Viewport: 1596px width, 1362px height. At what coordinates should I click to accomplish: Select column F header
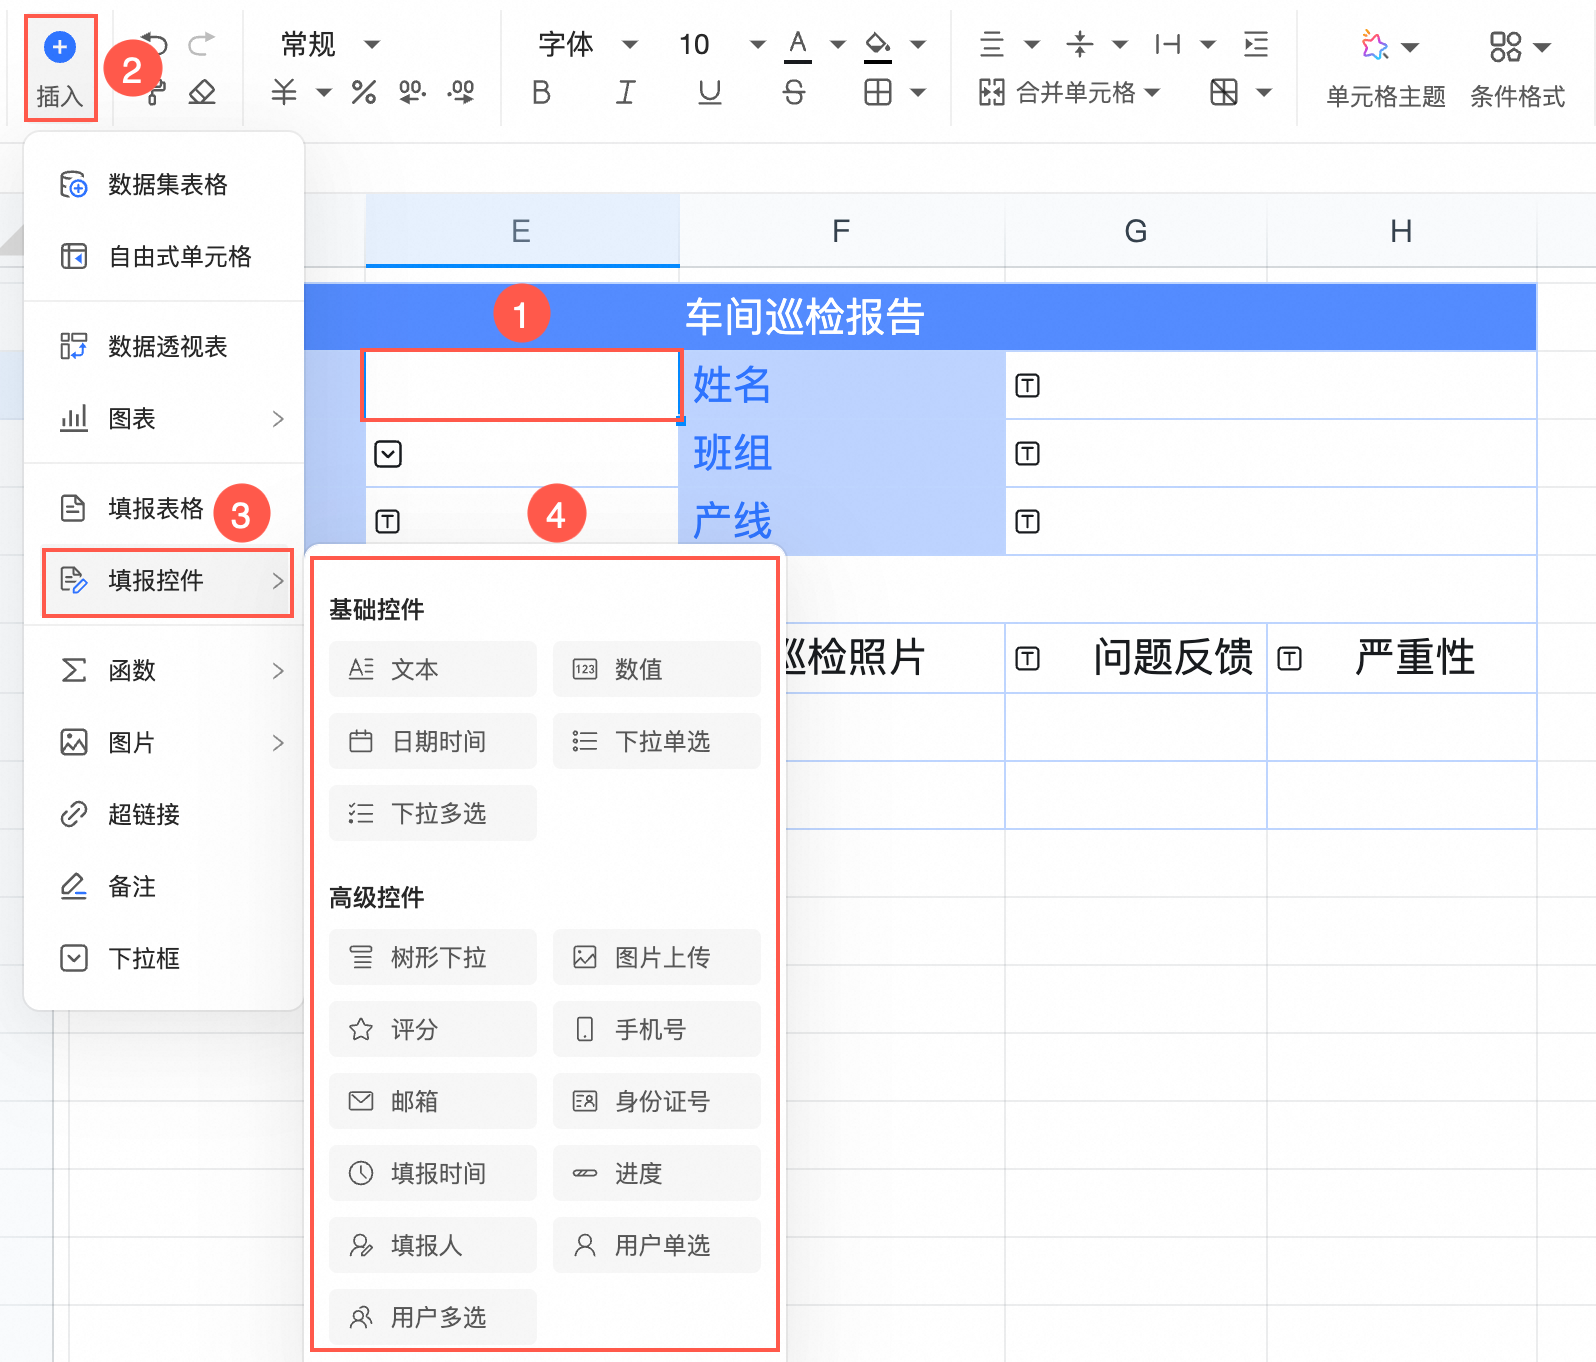pos(841,231)
